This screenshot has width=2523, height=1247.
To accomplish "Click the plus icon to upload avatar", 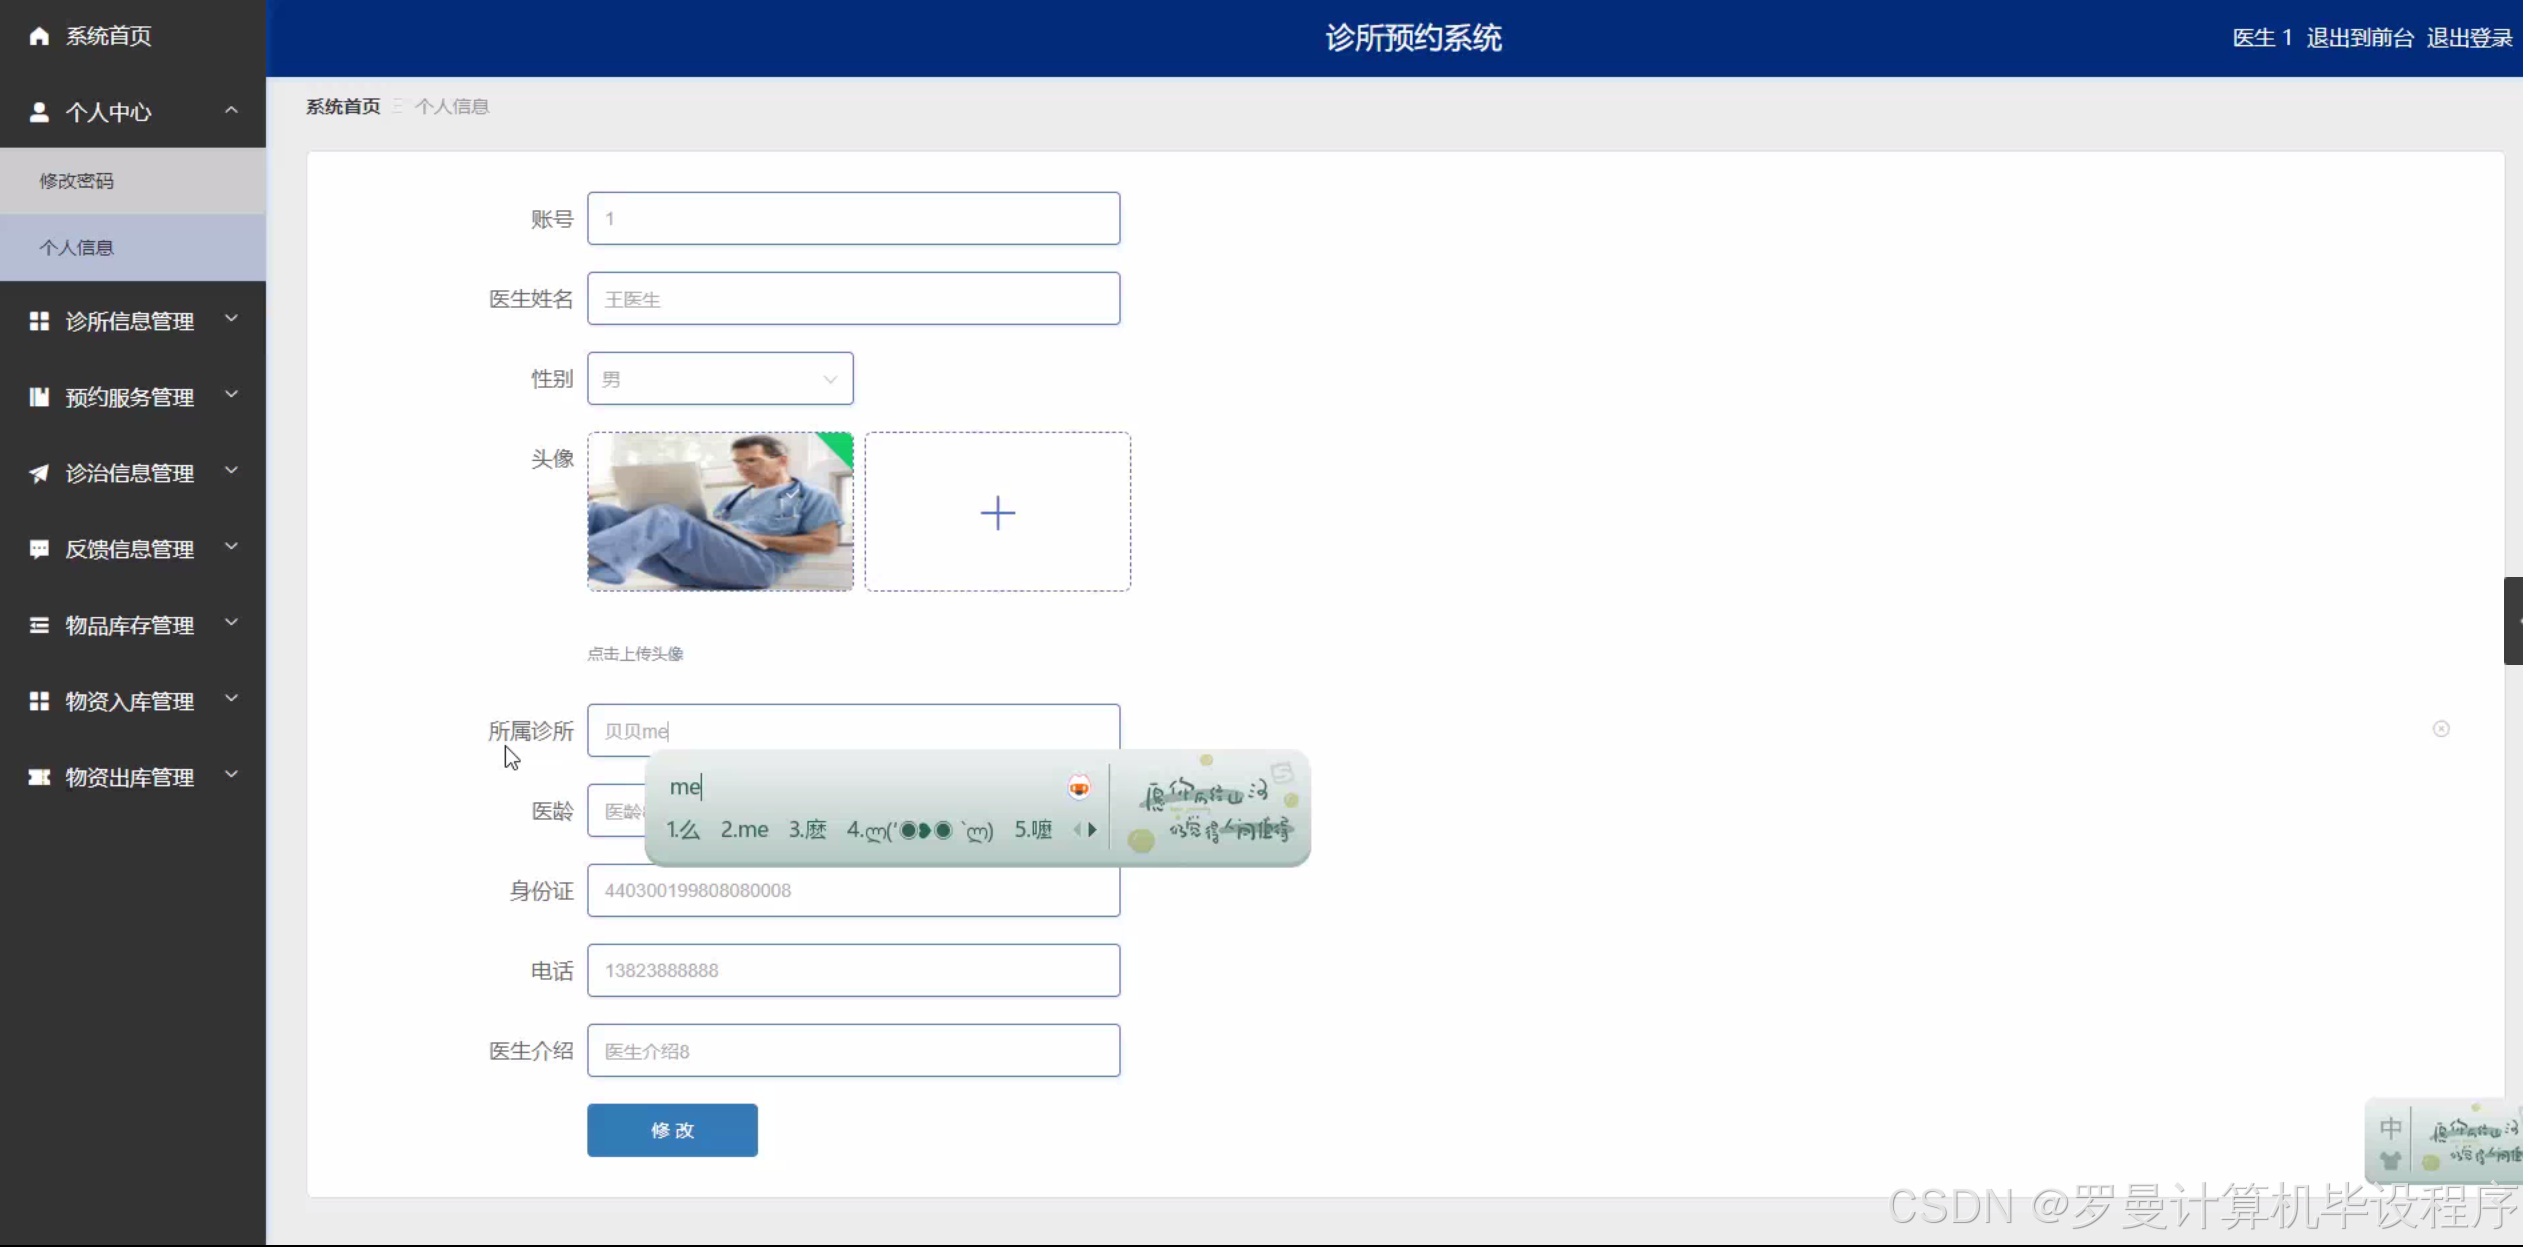I will (x=997, y=513).
